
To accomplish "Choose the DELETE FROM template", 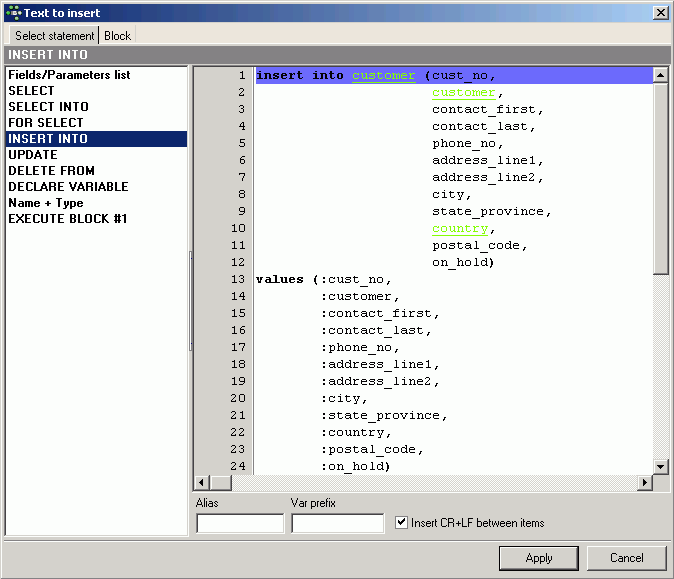I will click(x=96, y=171).
